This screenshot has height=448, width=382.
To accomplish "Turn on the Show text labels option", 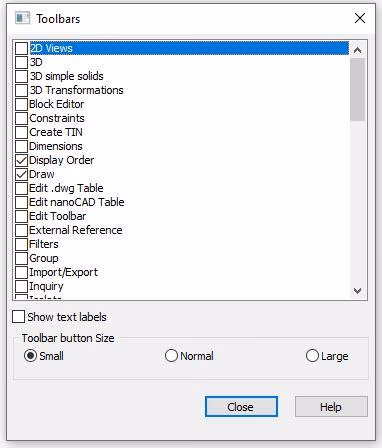I will [18, 317].
